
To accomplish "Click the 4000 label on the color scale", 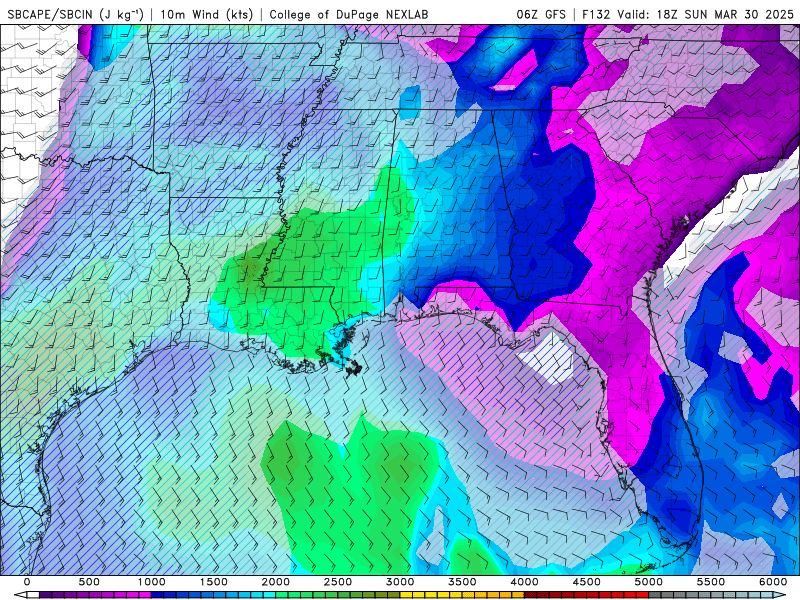I will click(524, 582).
